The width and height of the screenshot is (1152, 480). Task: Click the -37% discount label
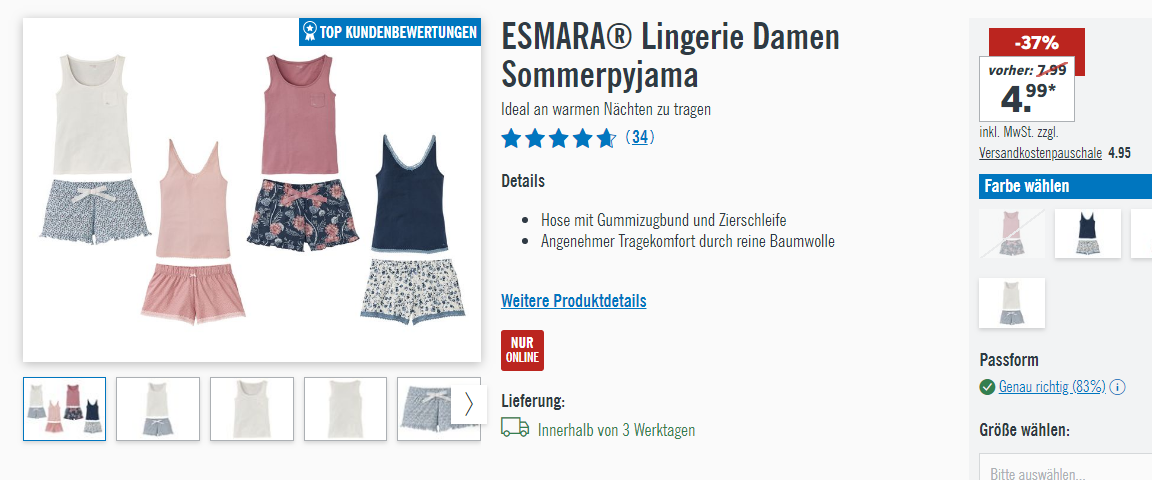pyautogui.click(x=1036, y=43)
